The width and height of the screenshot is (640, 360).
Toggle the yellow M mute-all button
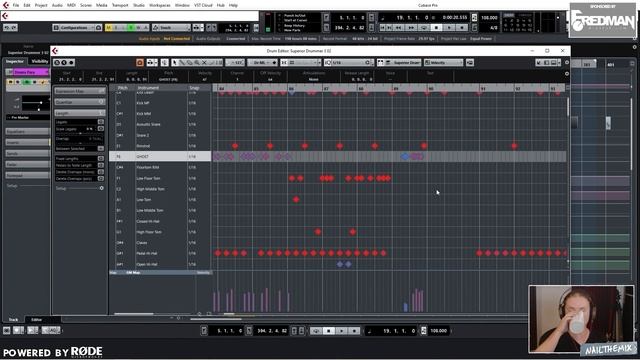[109, 28]
